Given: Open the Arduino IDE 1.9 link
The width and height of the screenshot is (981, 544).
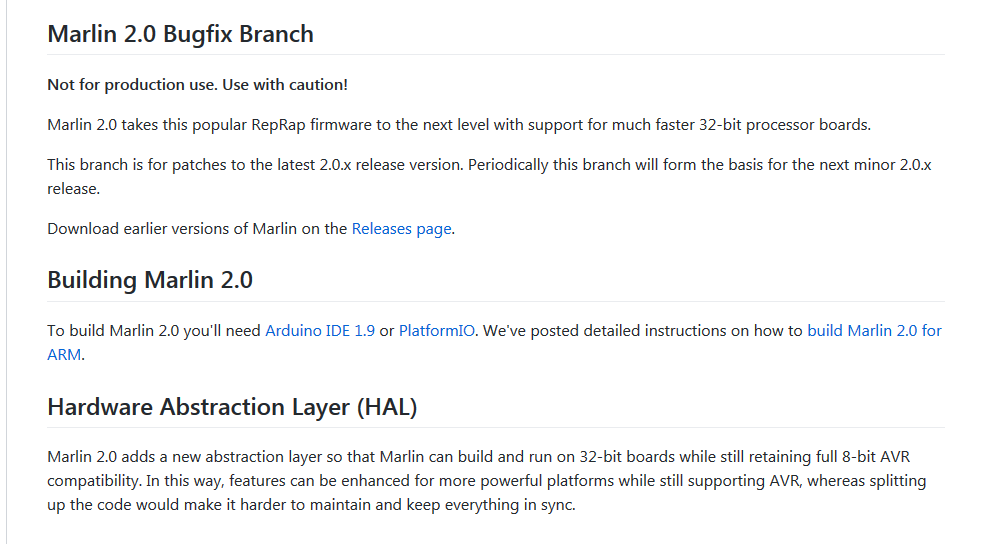Looking at the screenshot, I should [x=320, y=331].
